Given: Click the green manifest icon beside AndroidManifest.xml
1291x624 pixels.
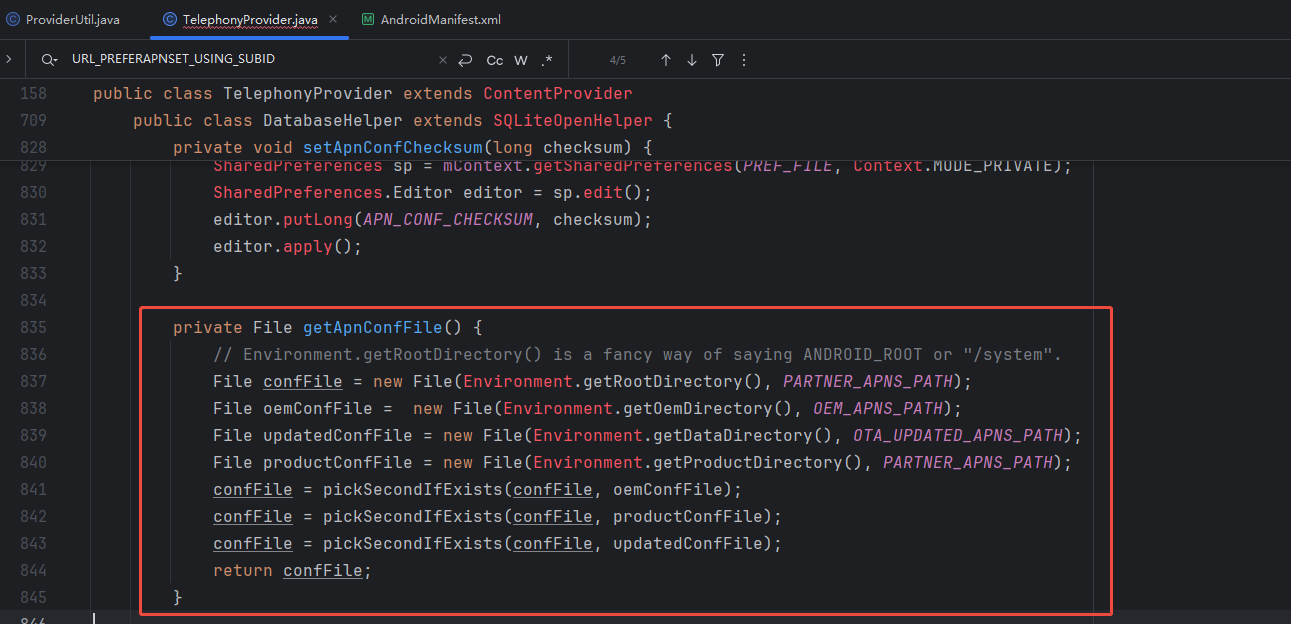Looking at the screenshot, I should click(368, 19).
